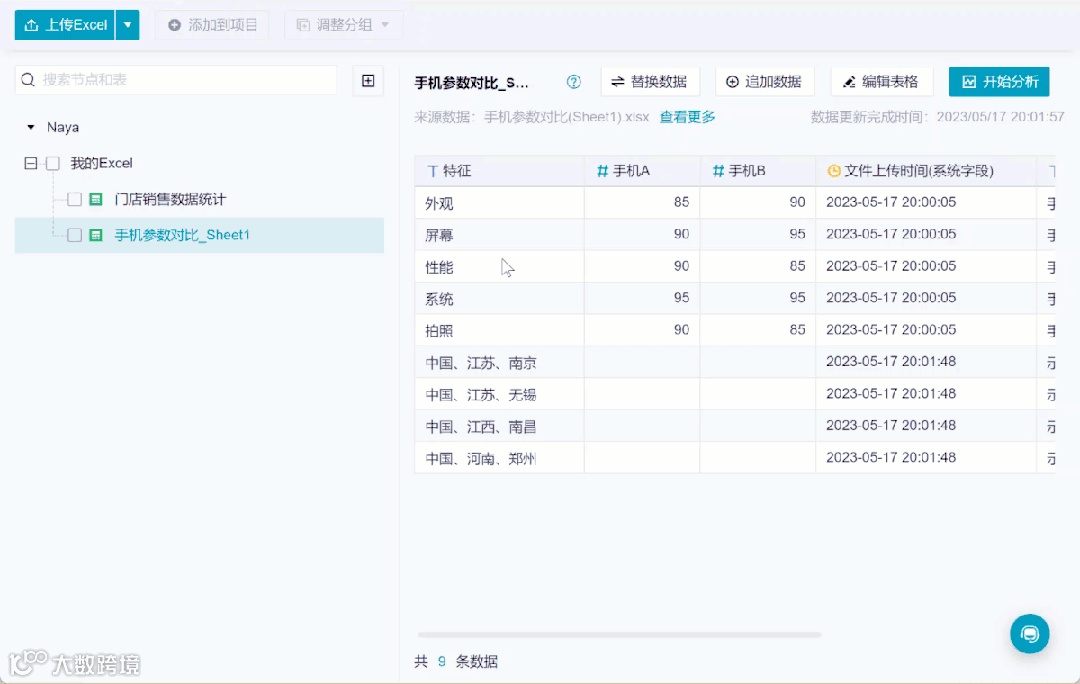This screenshot has height=684, width=1080.
Task: Open the chat support bubble icon
Action: tap(1030, 634)
